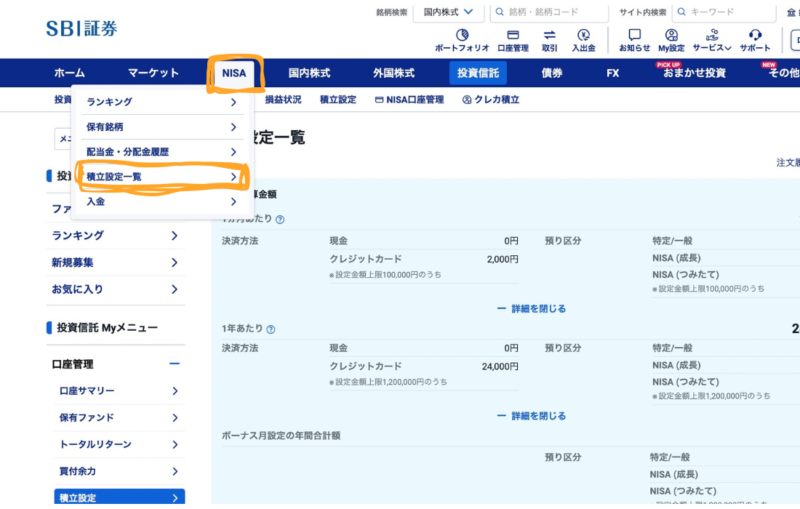
Task: Open the お知らせ notifications icon
Action: click(x=634, y=40)
